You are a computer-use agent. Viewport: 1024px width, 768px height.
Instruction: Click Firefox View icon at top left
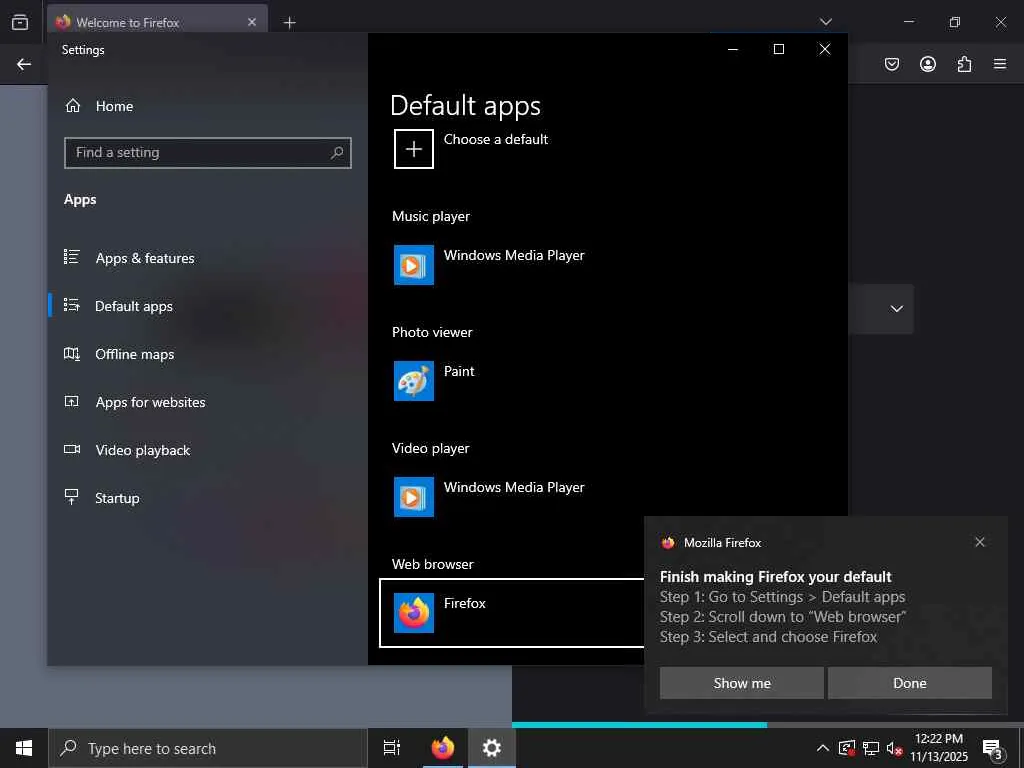pos(20,22)
